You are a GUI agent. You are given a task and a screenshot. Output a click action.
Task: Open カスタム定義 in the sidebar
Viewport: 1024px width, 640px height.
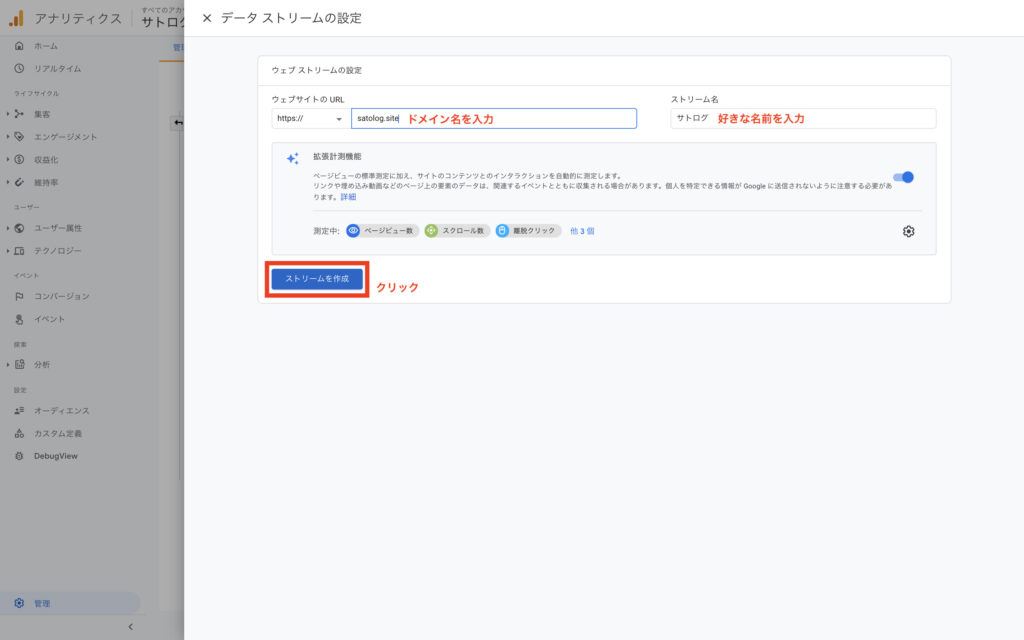point(57,434)
